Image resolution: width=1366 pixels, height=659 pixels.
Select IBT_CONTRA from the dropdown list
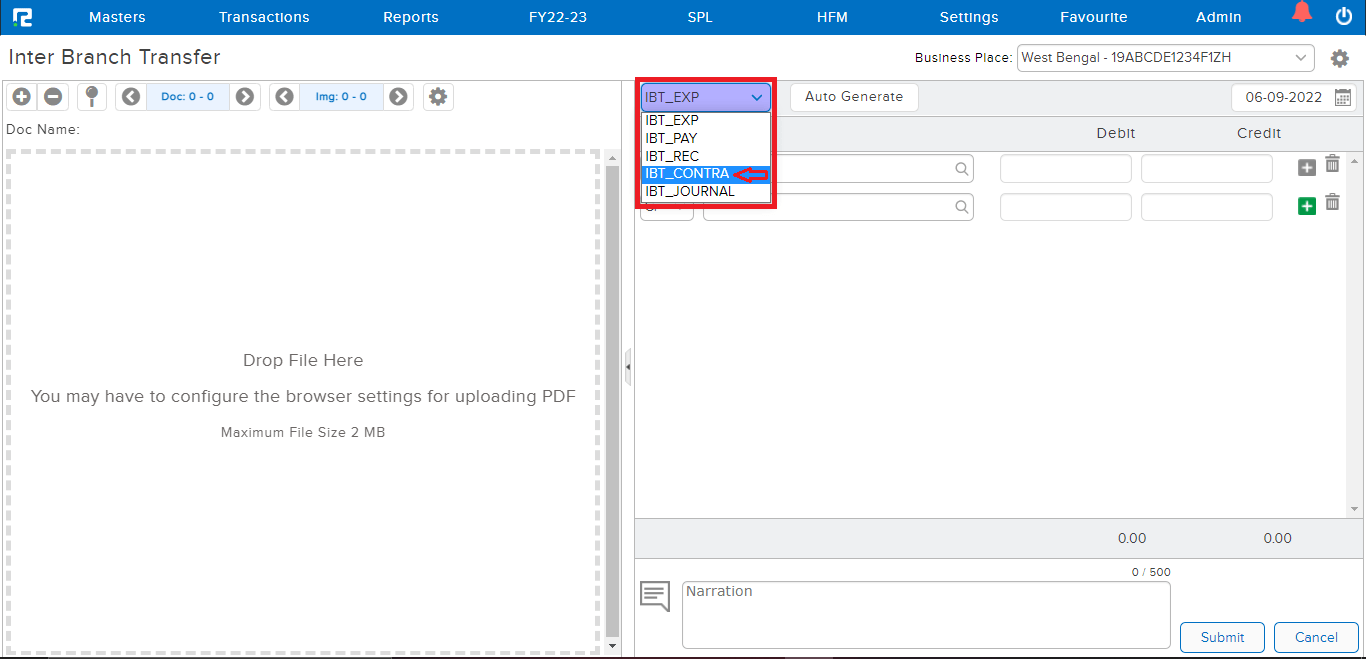688,174
